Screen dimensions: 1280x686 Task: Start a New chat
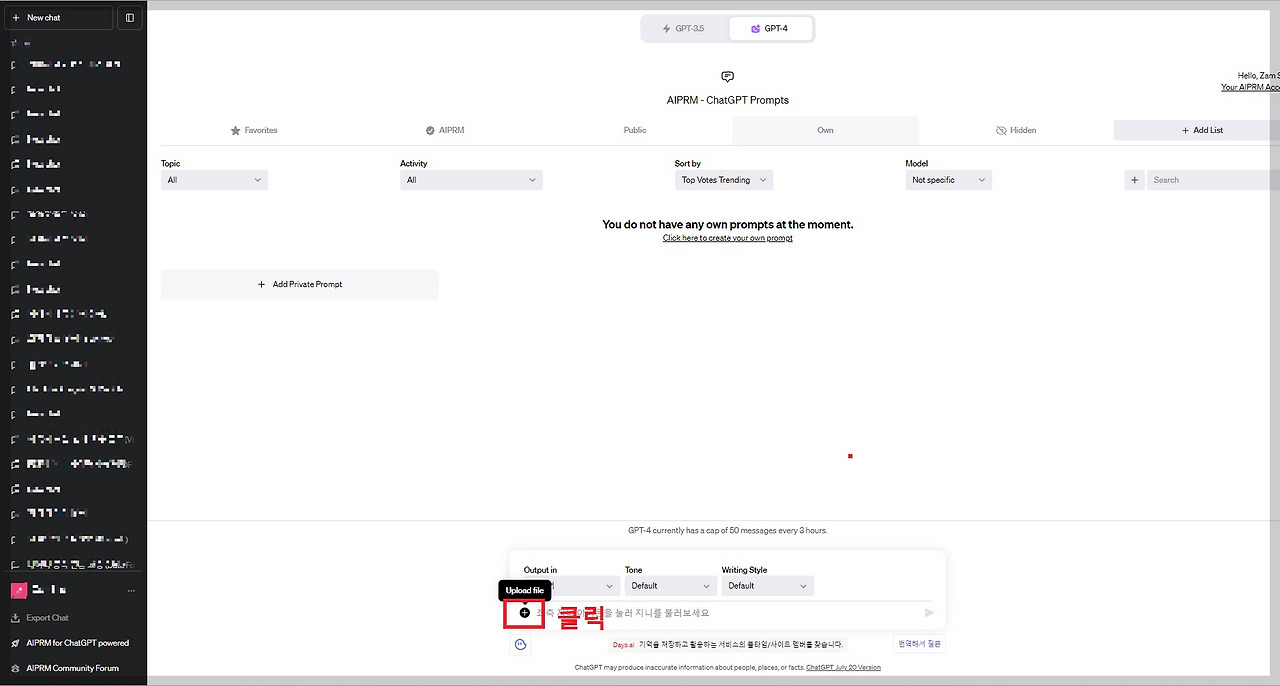(x=59, y=17)
